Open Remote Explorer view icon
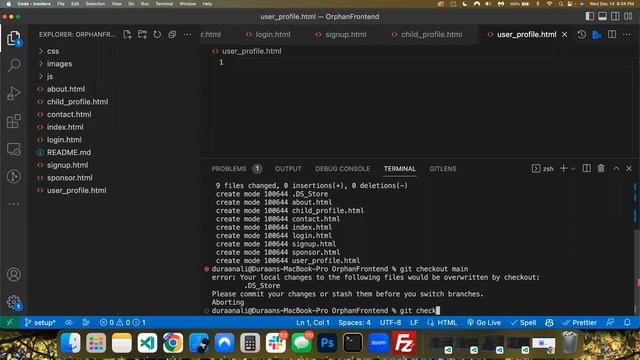This screenshot has width=640, height=360. [14, 149]
